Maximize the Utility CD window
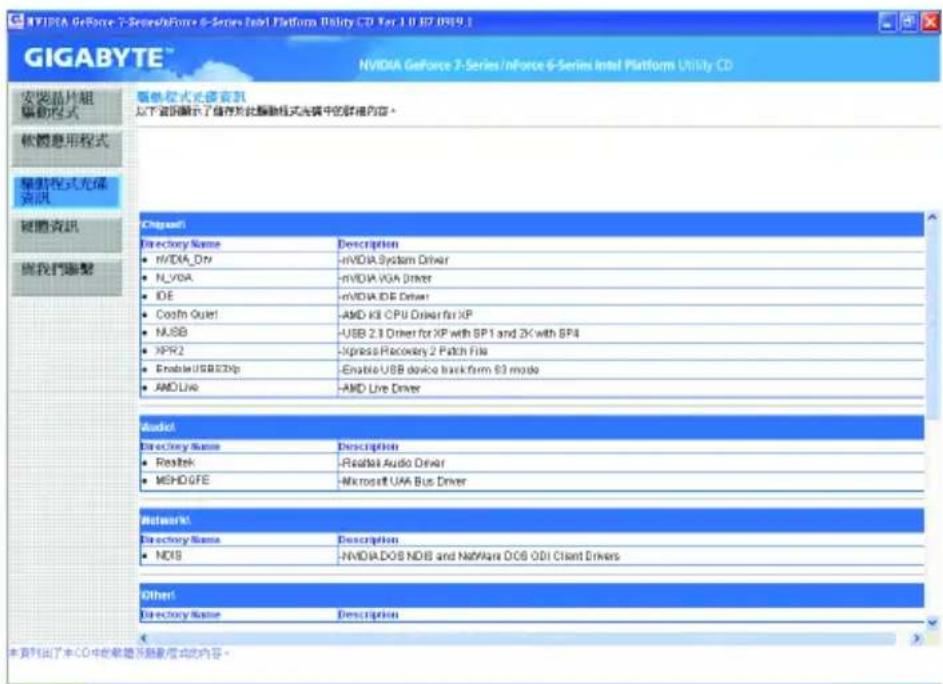 click(x=909, y=23)
